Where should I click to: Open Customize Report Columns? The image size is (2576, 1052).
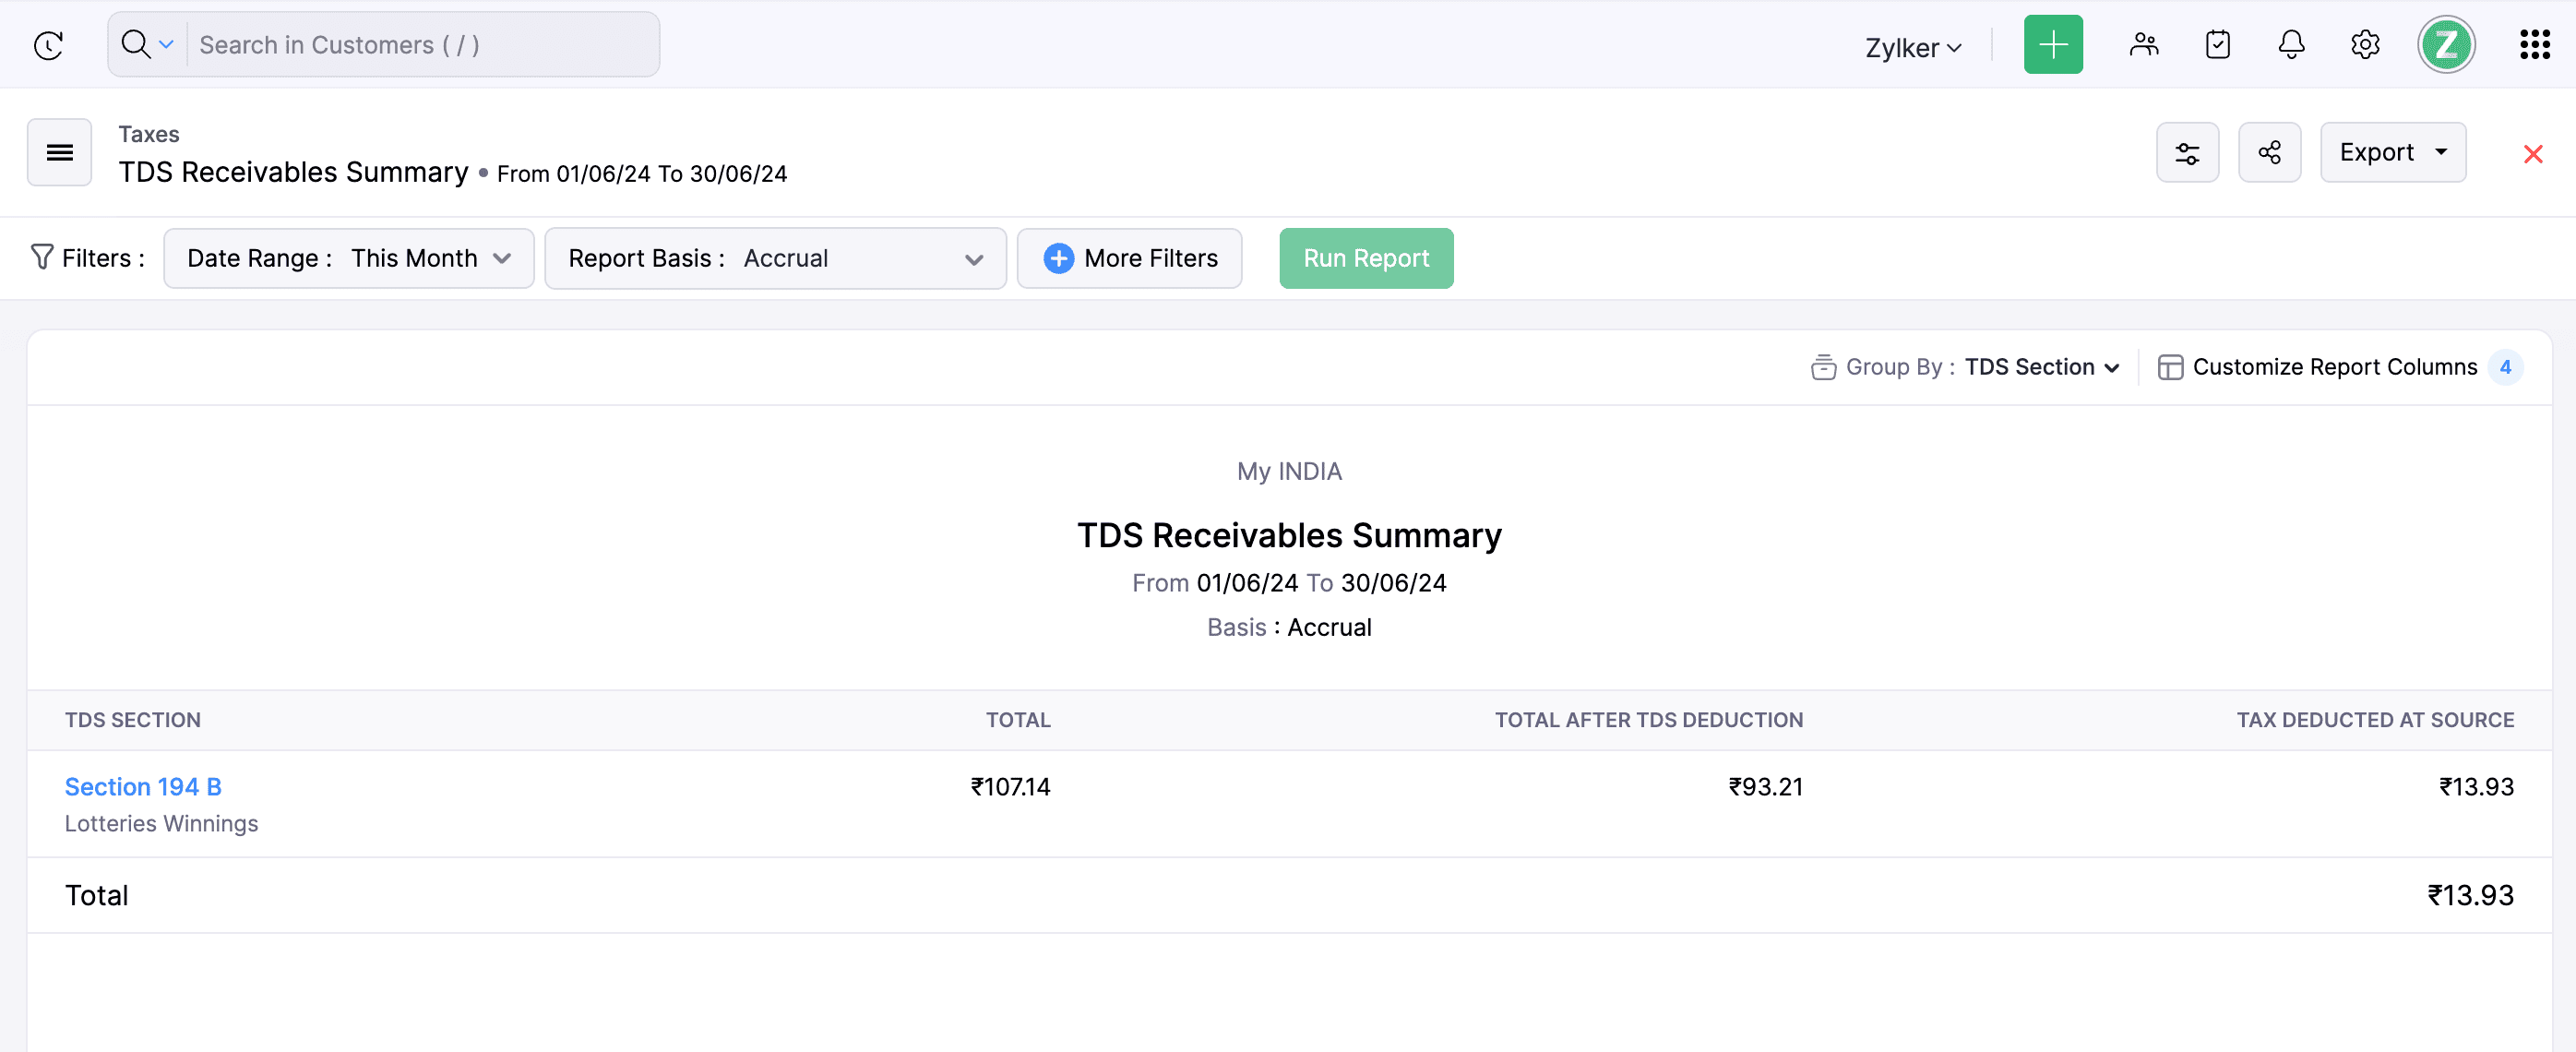(x=2335, y=367)
